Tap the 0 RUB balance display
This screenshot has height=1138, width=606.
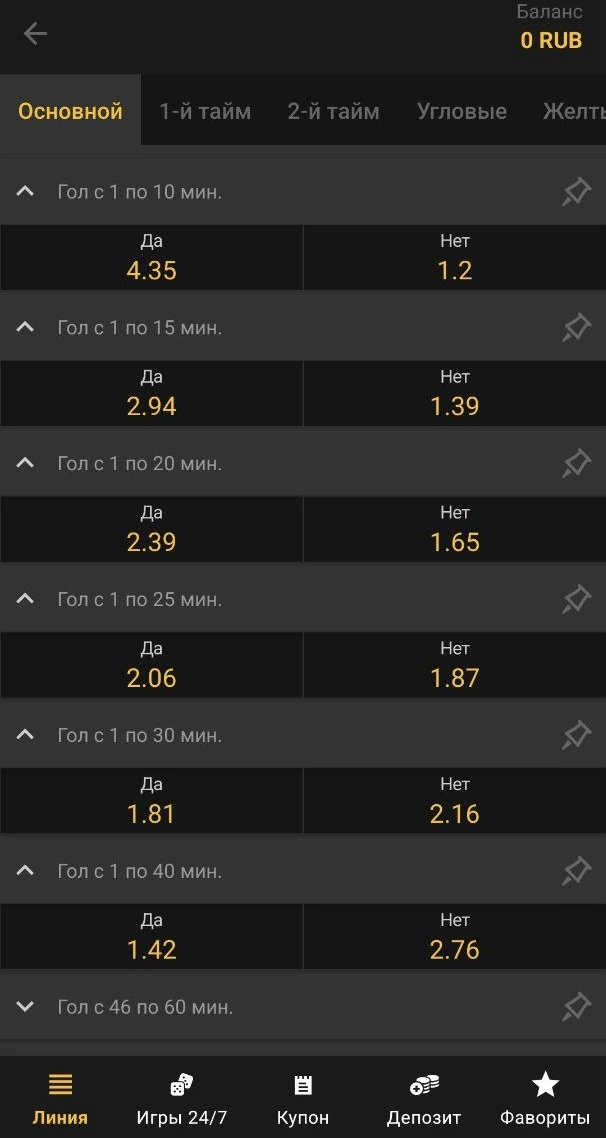551,41
